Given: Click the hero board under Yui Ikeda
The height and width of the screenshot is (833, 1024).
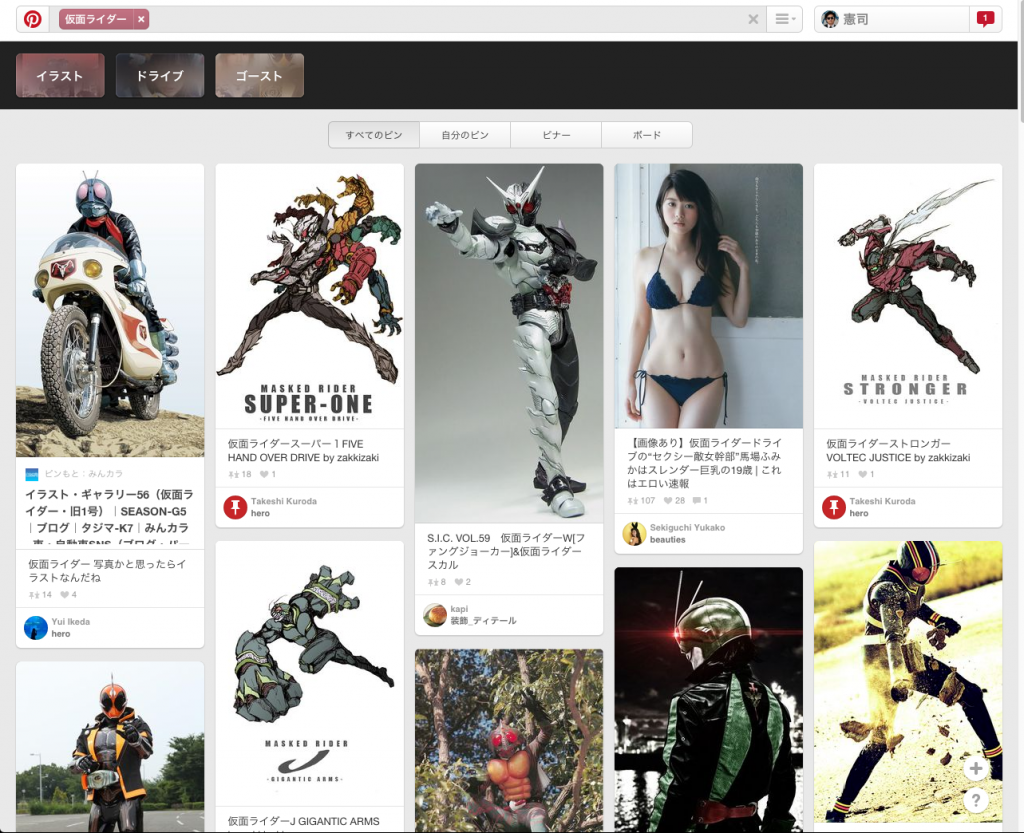Looking at the screenshot, I should click(61, 634).
